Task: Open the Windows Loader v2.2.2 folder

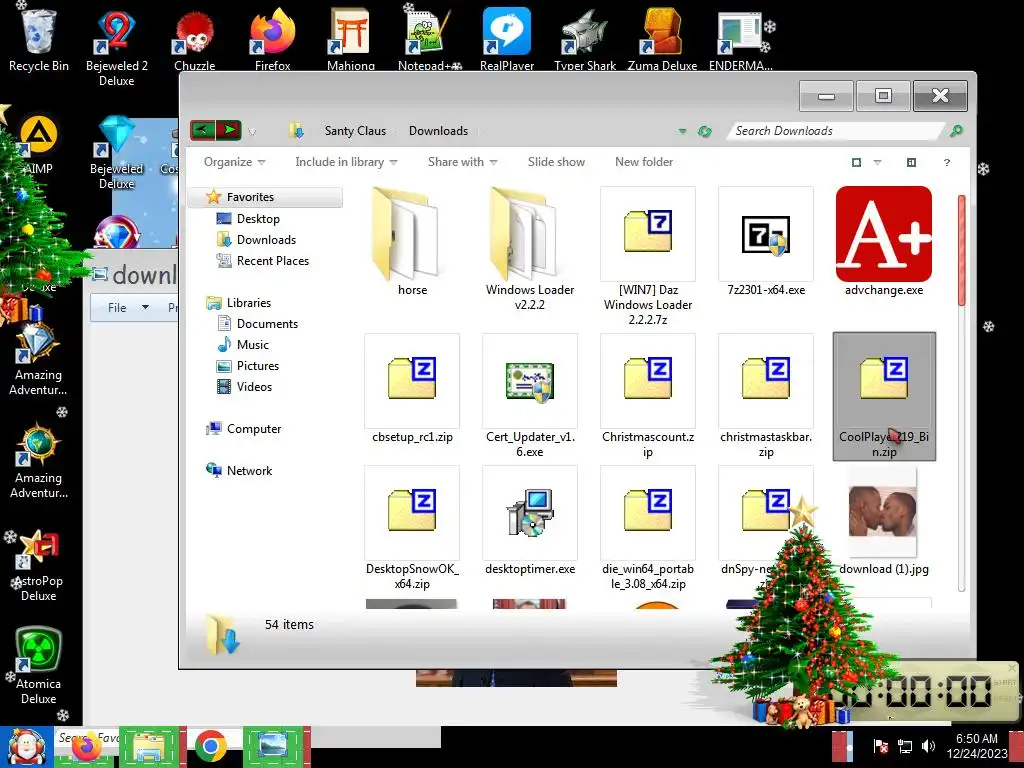Action: coord(530,248)
